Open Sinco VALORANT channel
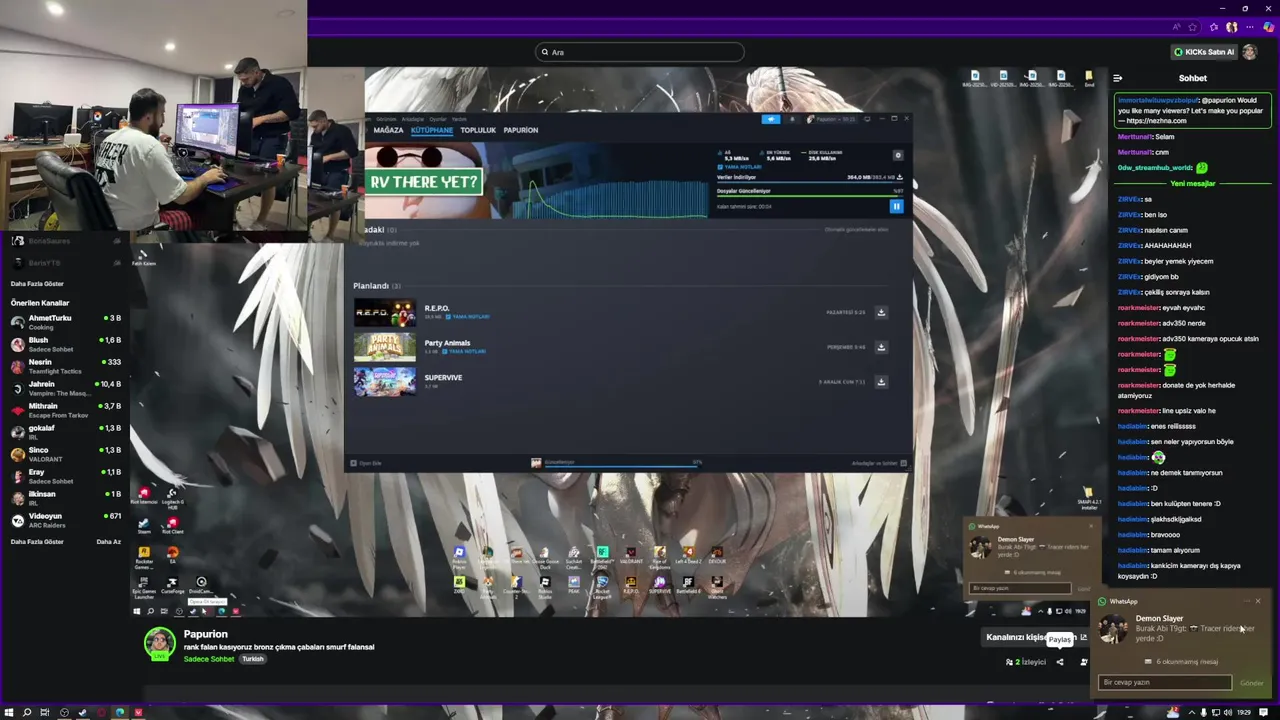This screenshot has width=1280, height=720. [64, 454]
